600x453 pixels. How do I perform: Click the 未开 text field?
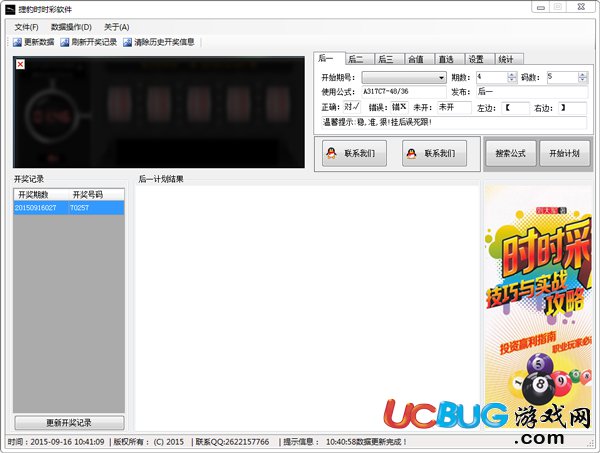(454, 108)
